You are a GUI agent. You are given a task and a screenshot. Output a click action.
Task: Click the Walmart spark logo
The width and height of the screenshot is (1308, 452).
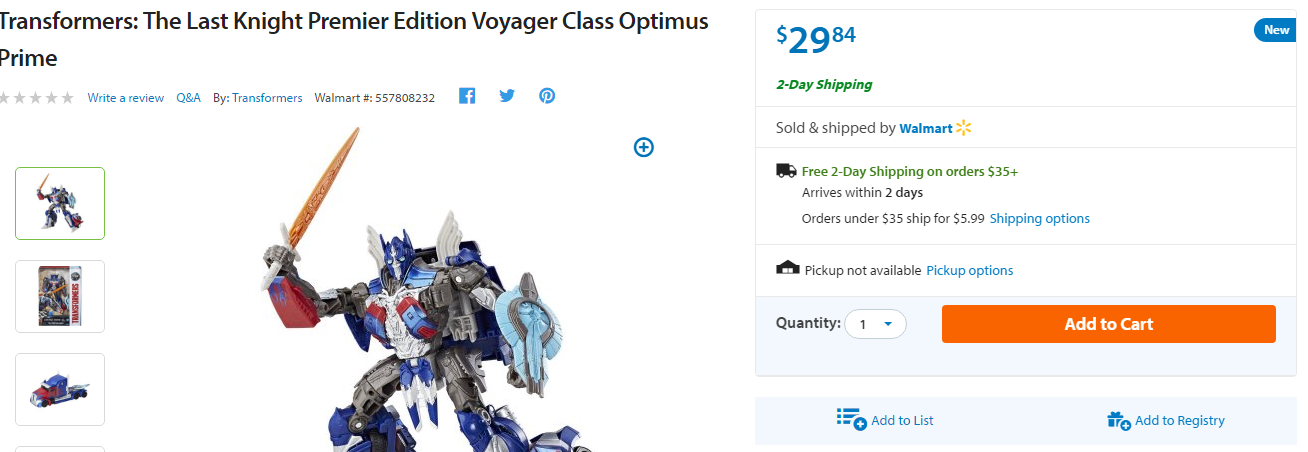coord(964,128)
